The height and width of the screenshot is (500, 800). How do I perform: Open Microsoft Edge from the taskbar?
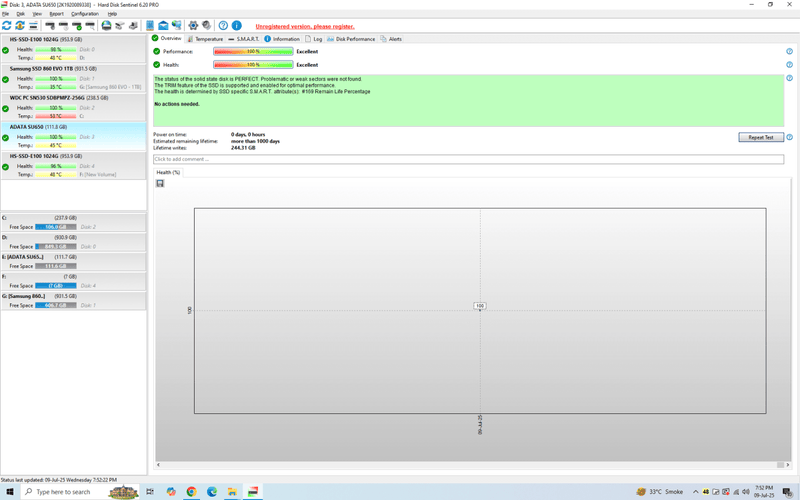212,492
